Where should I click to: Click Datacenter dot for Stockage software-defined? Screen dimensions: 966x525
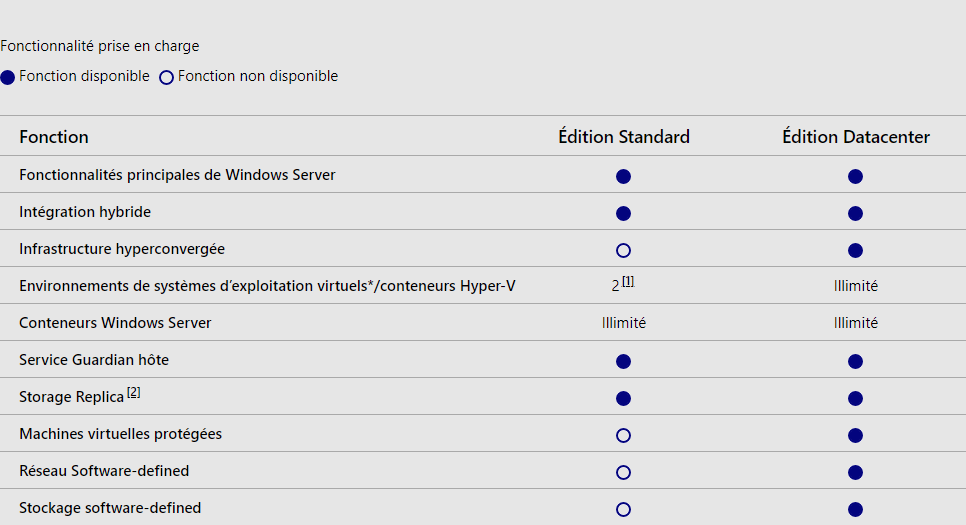[855, 509]
